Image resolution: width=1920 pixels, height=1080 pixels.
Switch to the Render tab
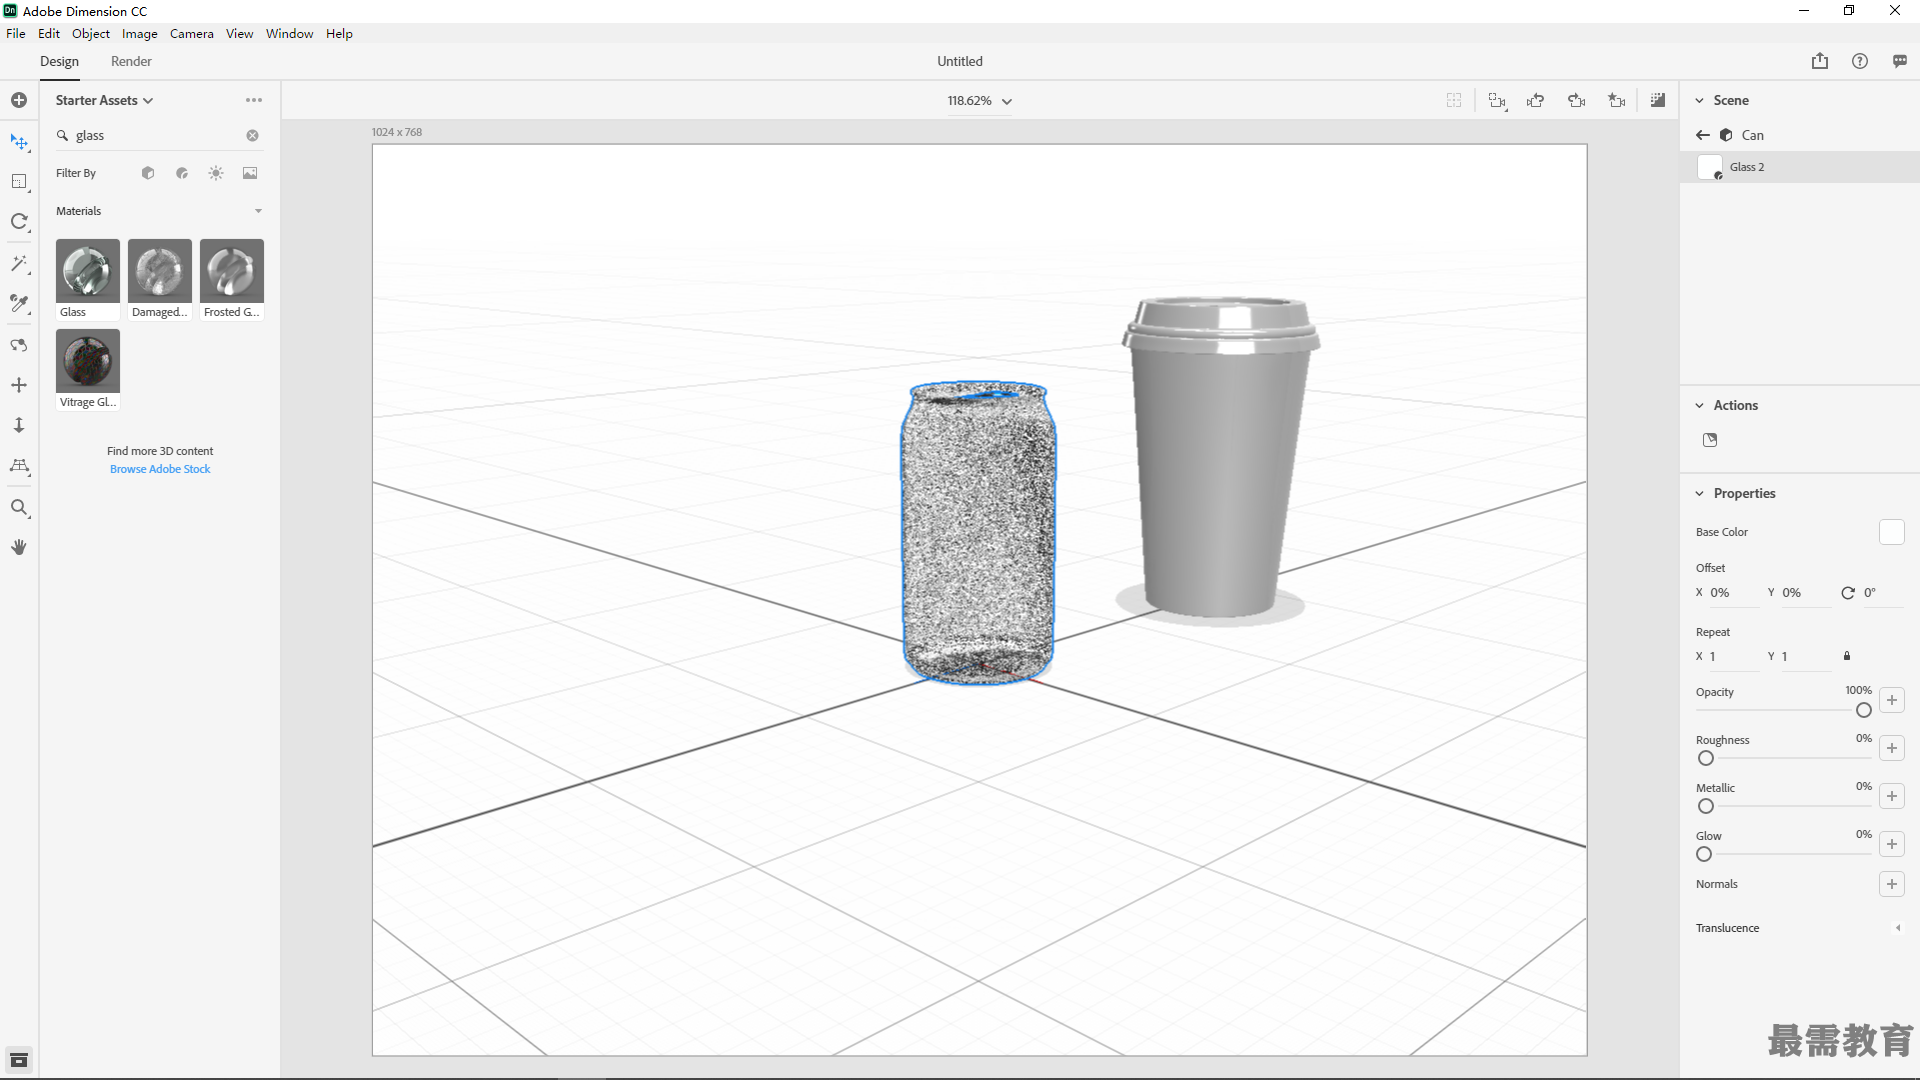point(131,61)
